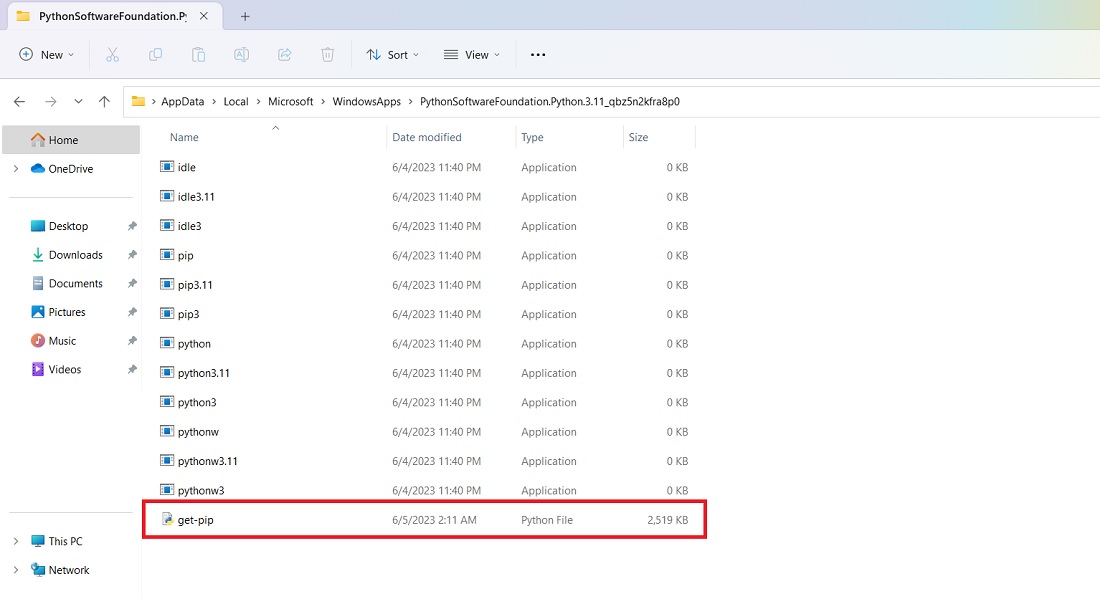Click the Cut scissors icon in toolbar
Screen dimensions: 1100x599
click(x=112, y=55)
